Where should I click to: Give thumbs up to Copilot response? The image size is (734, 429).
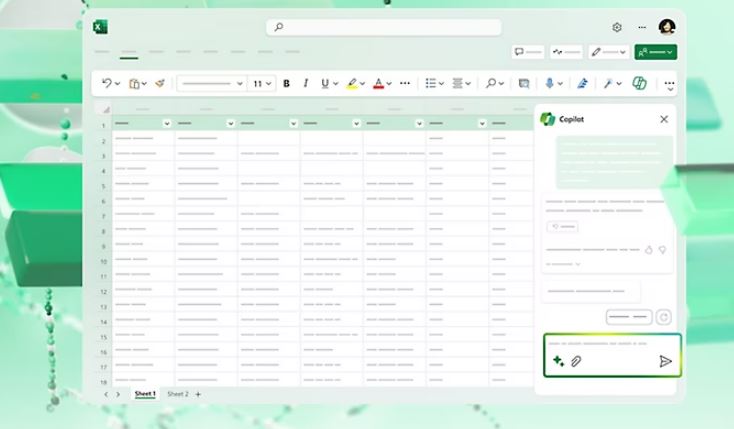(648, 250)
